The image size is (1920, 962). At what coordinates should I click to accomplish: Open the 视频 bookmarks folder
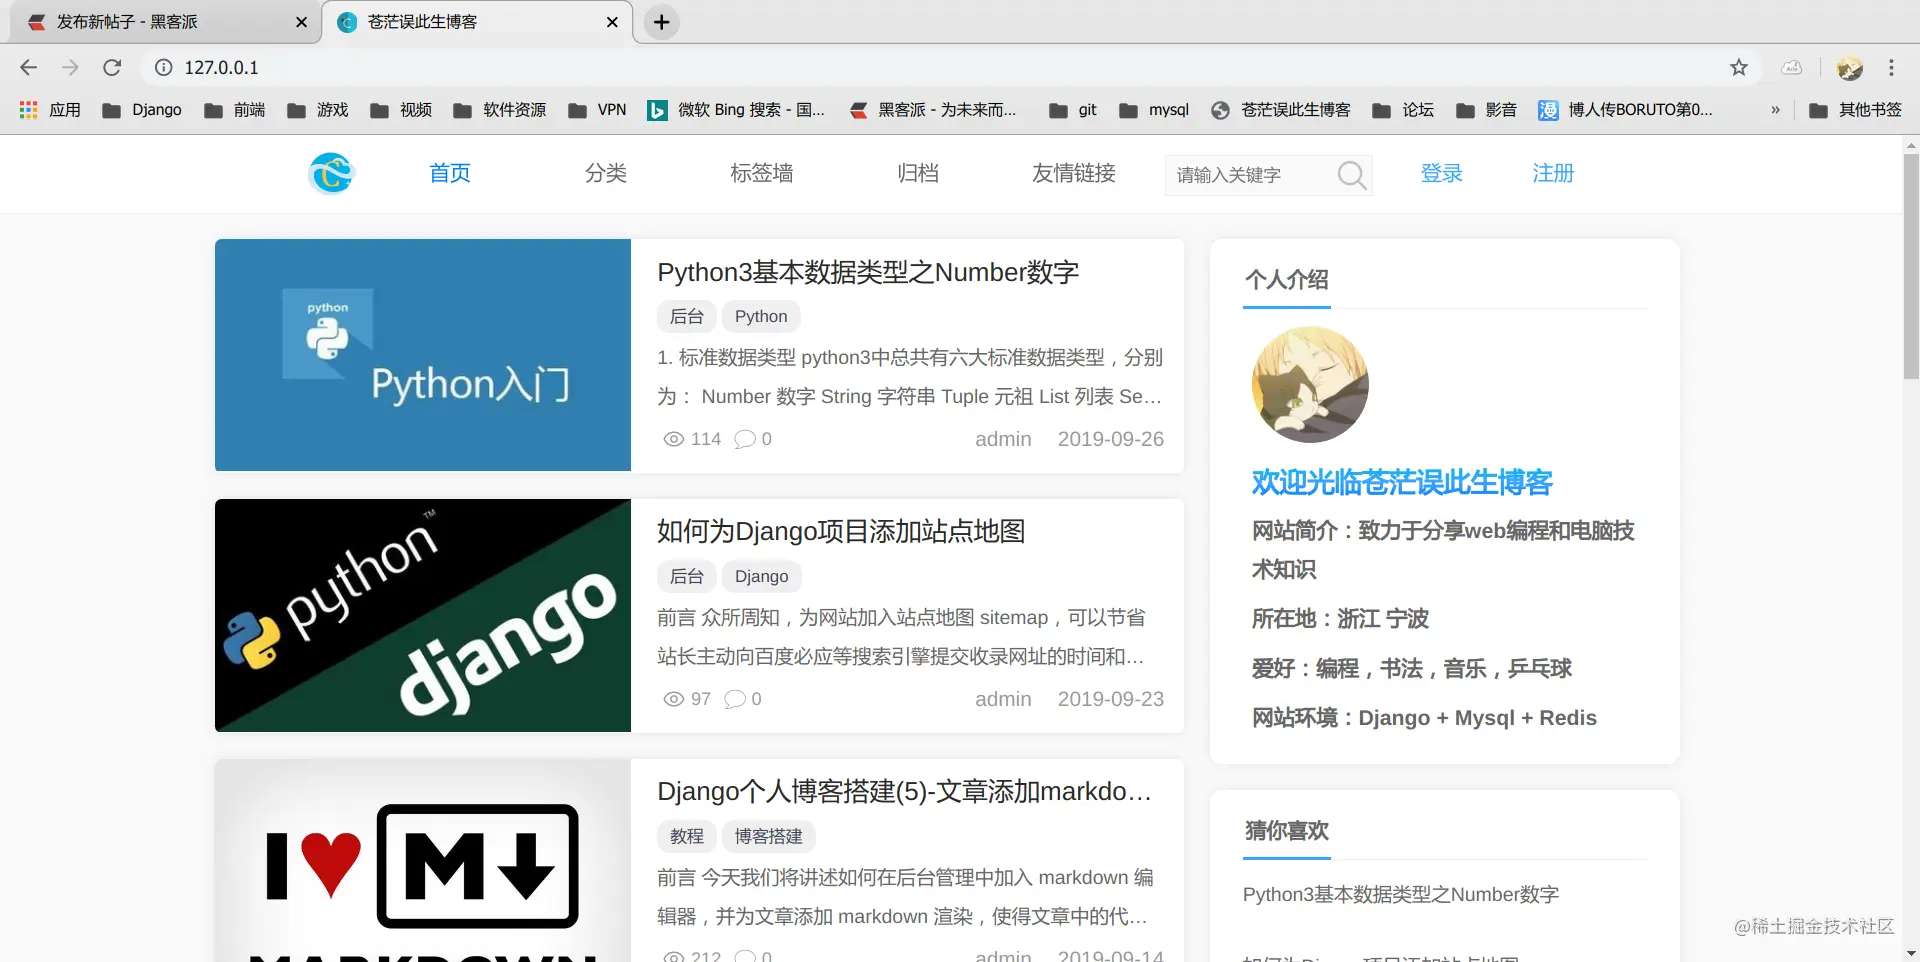coord(401,110)
